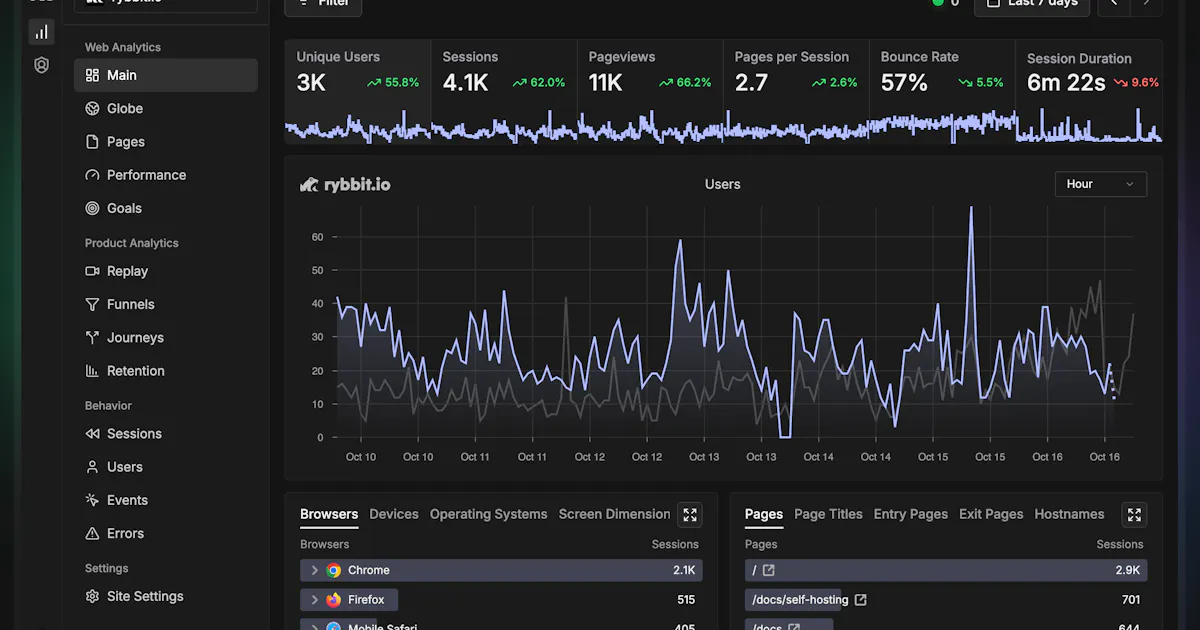Click the bar chart icon in left rail
Screen dimensions: 1200x630
41,32
